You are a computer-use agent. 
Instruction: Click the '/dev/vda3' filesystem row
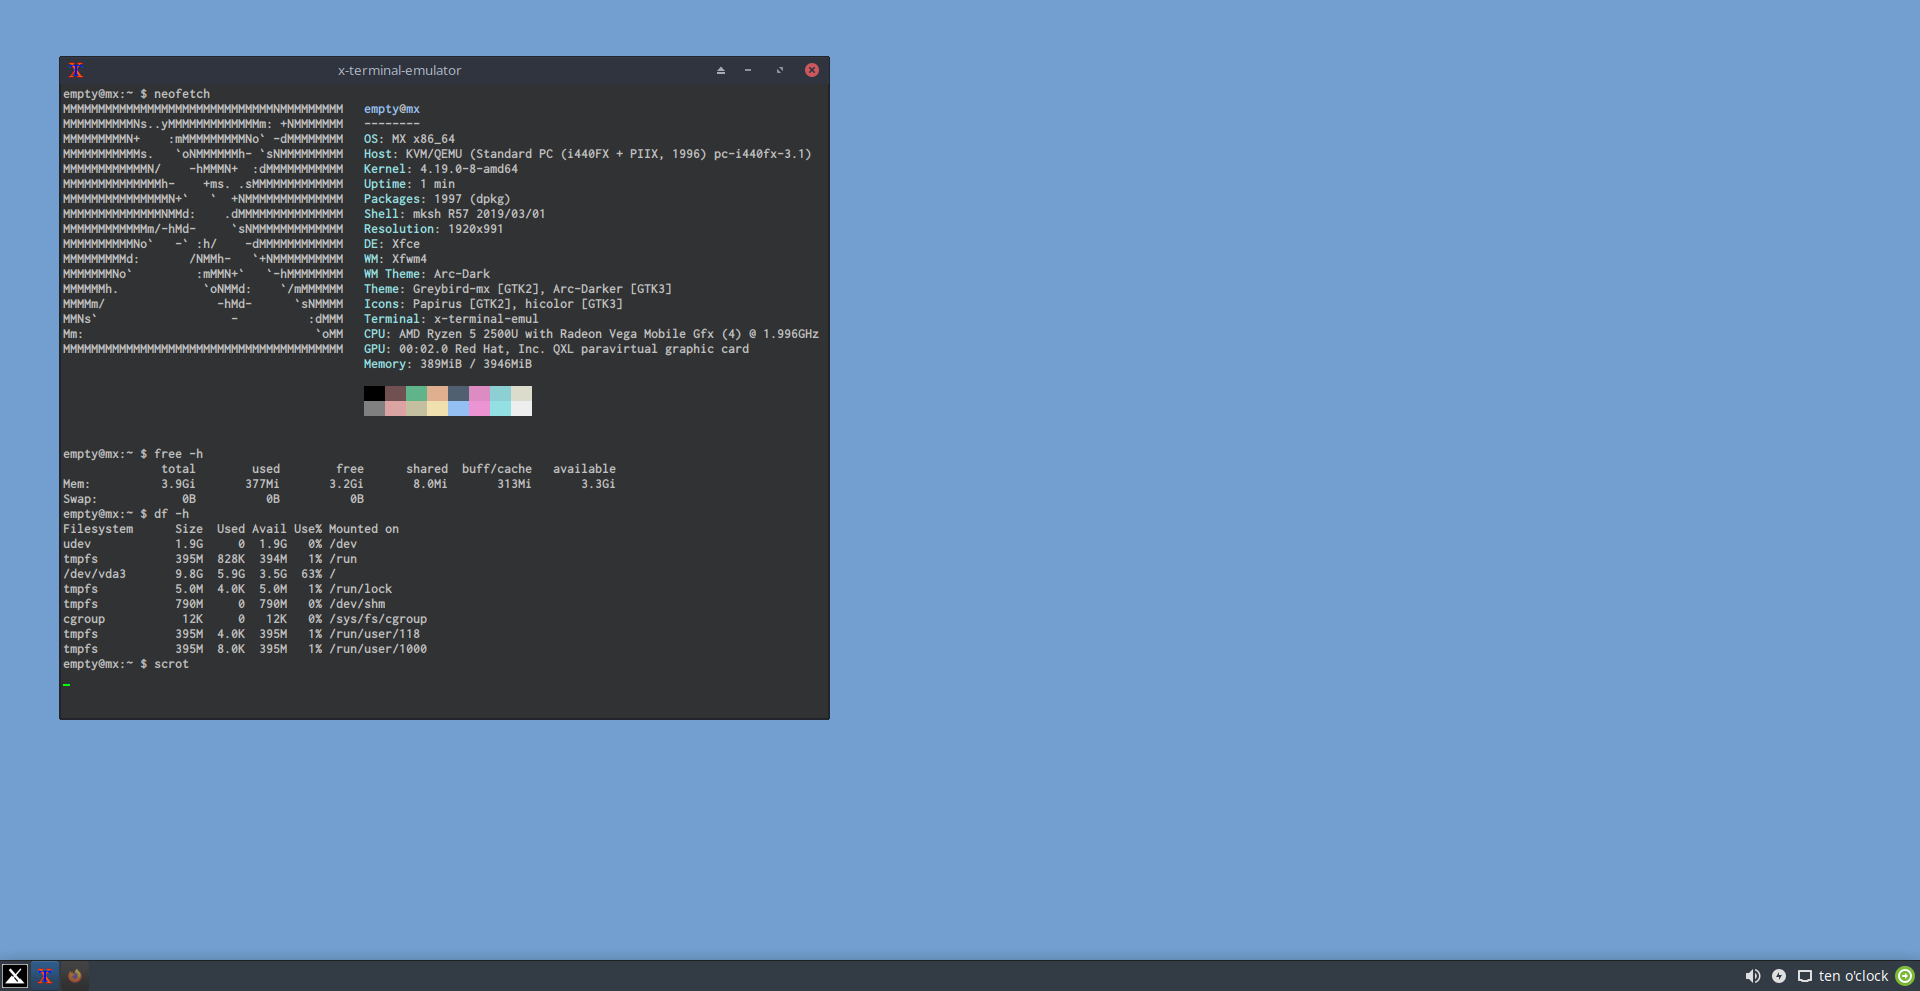point(199,574)
